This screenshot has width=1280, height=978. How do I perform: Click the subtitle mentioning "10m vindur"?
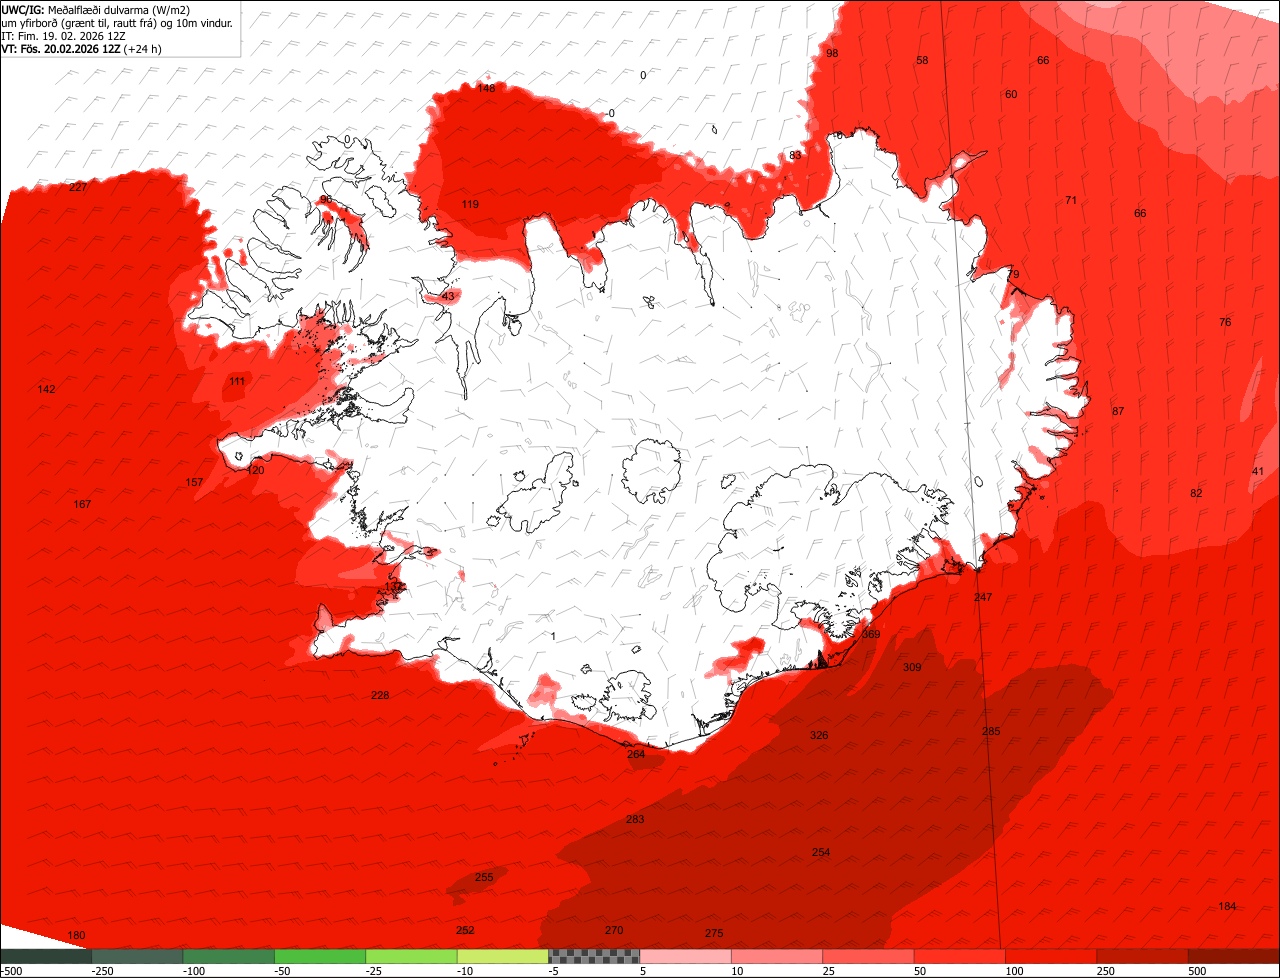tap(118, 22)
